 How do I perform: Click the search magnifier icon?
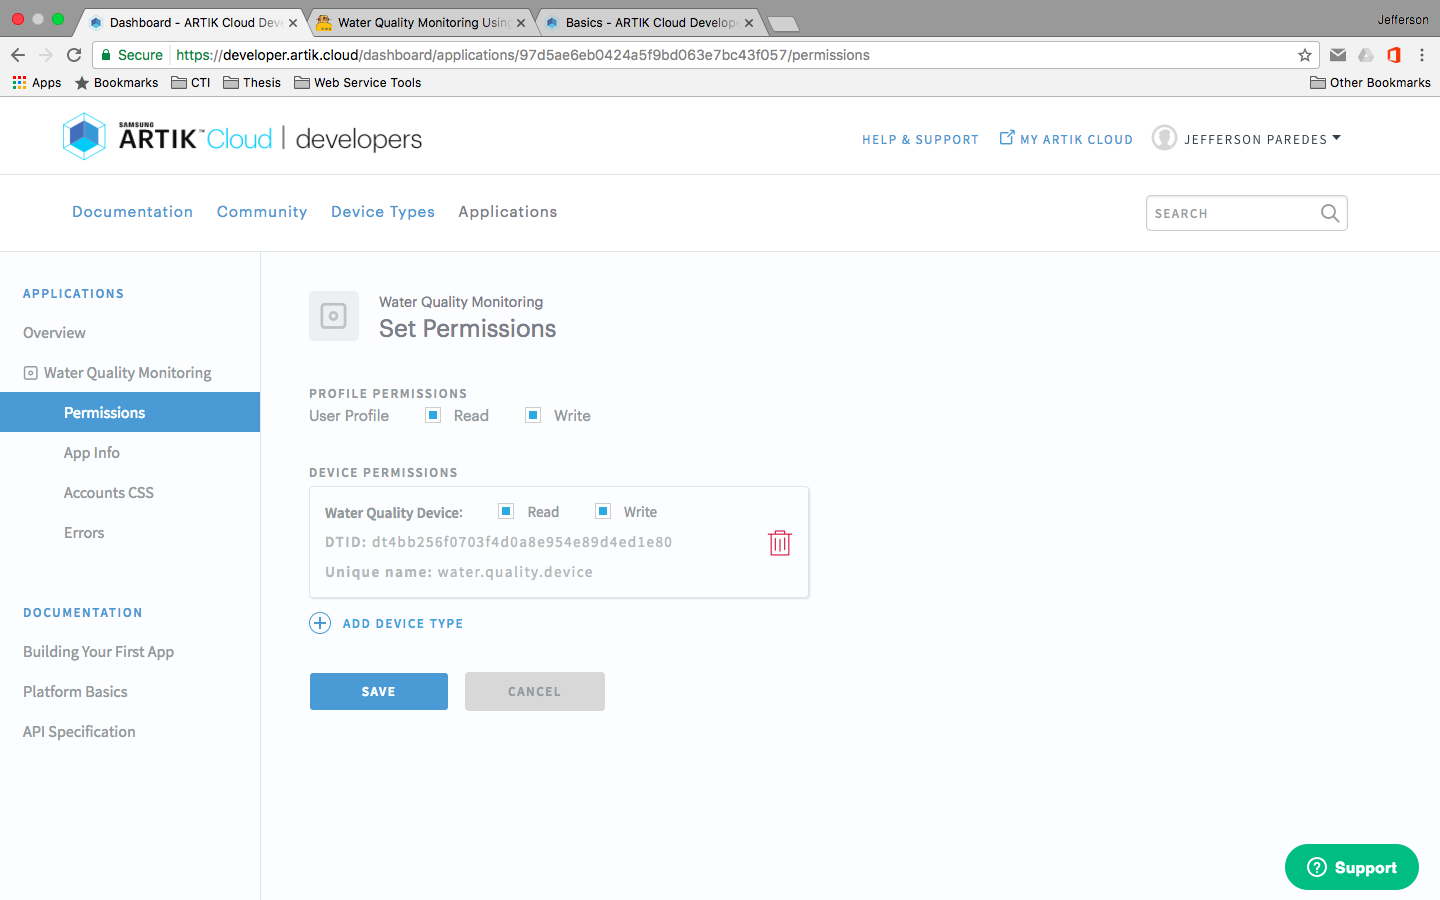click(1329, 213)
